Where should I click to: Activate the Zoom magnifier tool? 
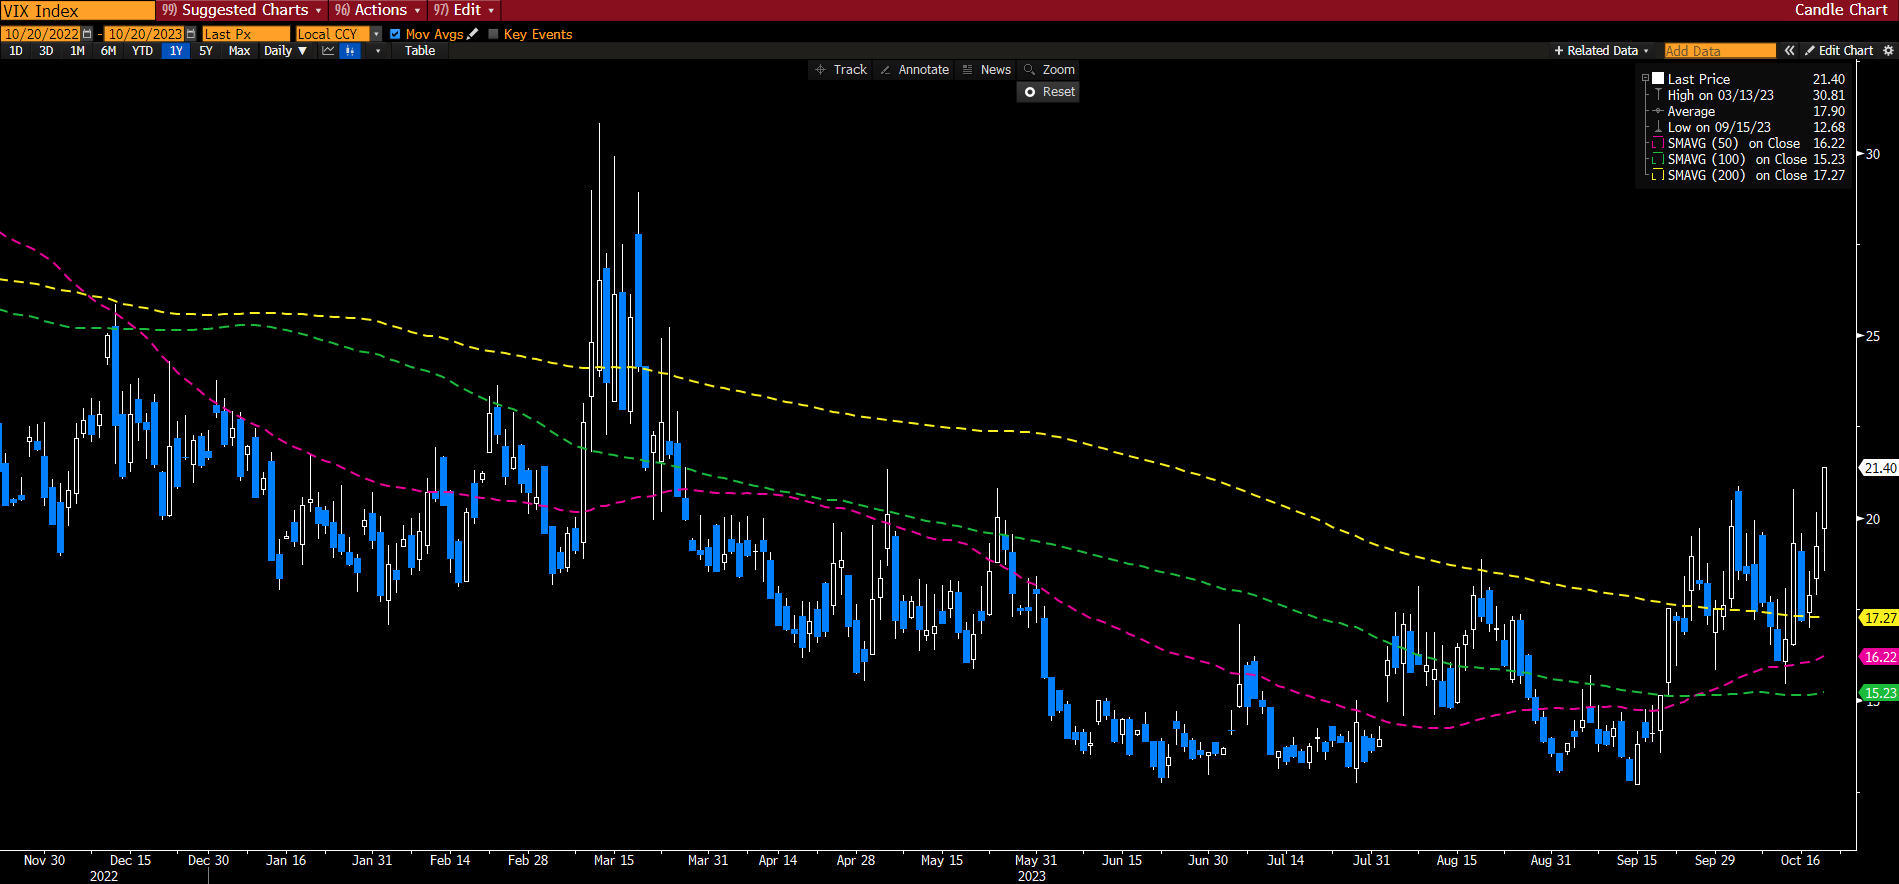[x=1049, y=69]
